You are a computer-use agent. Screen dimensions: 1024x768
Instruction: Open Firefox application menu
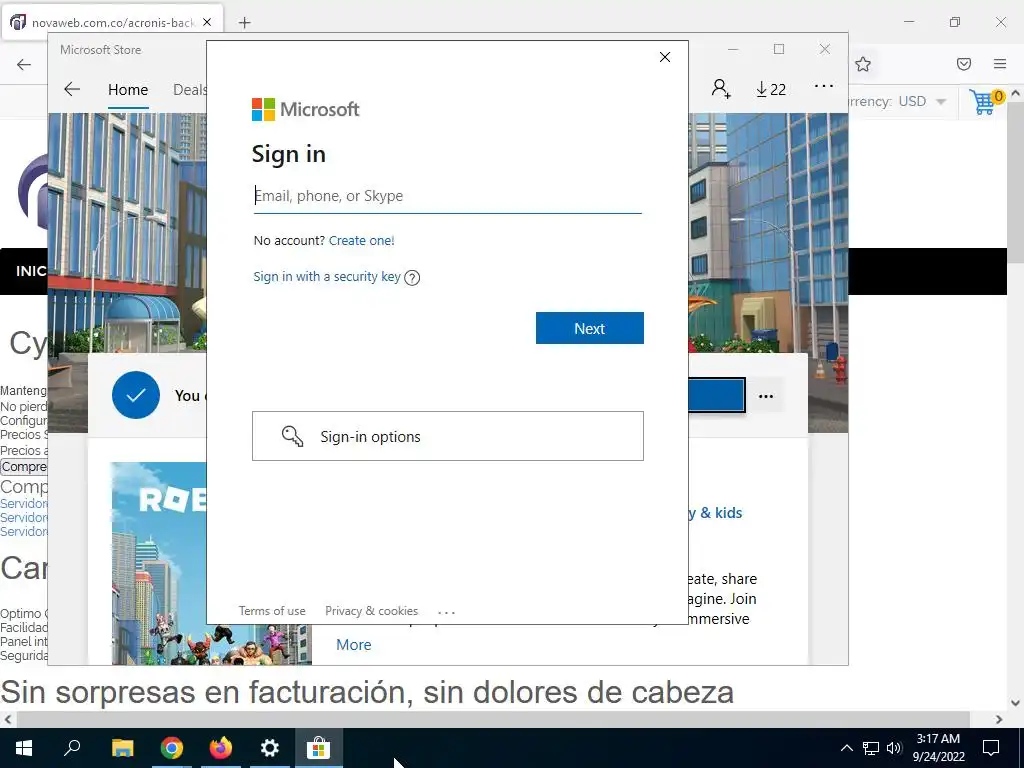[1000, 64]
